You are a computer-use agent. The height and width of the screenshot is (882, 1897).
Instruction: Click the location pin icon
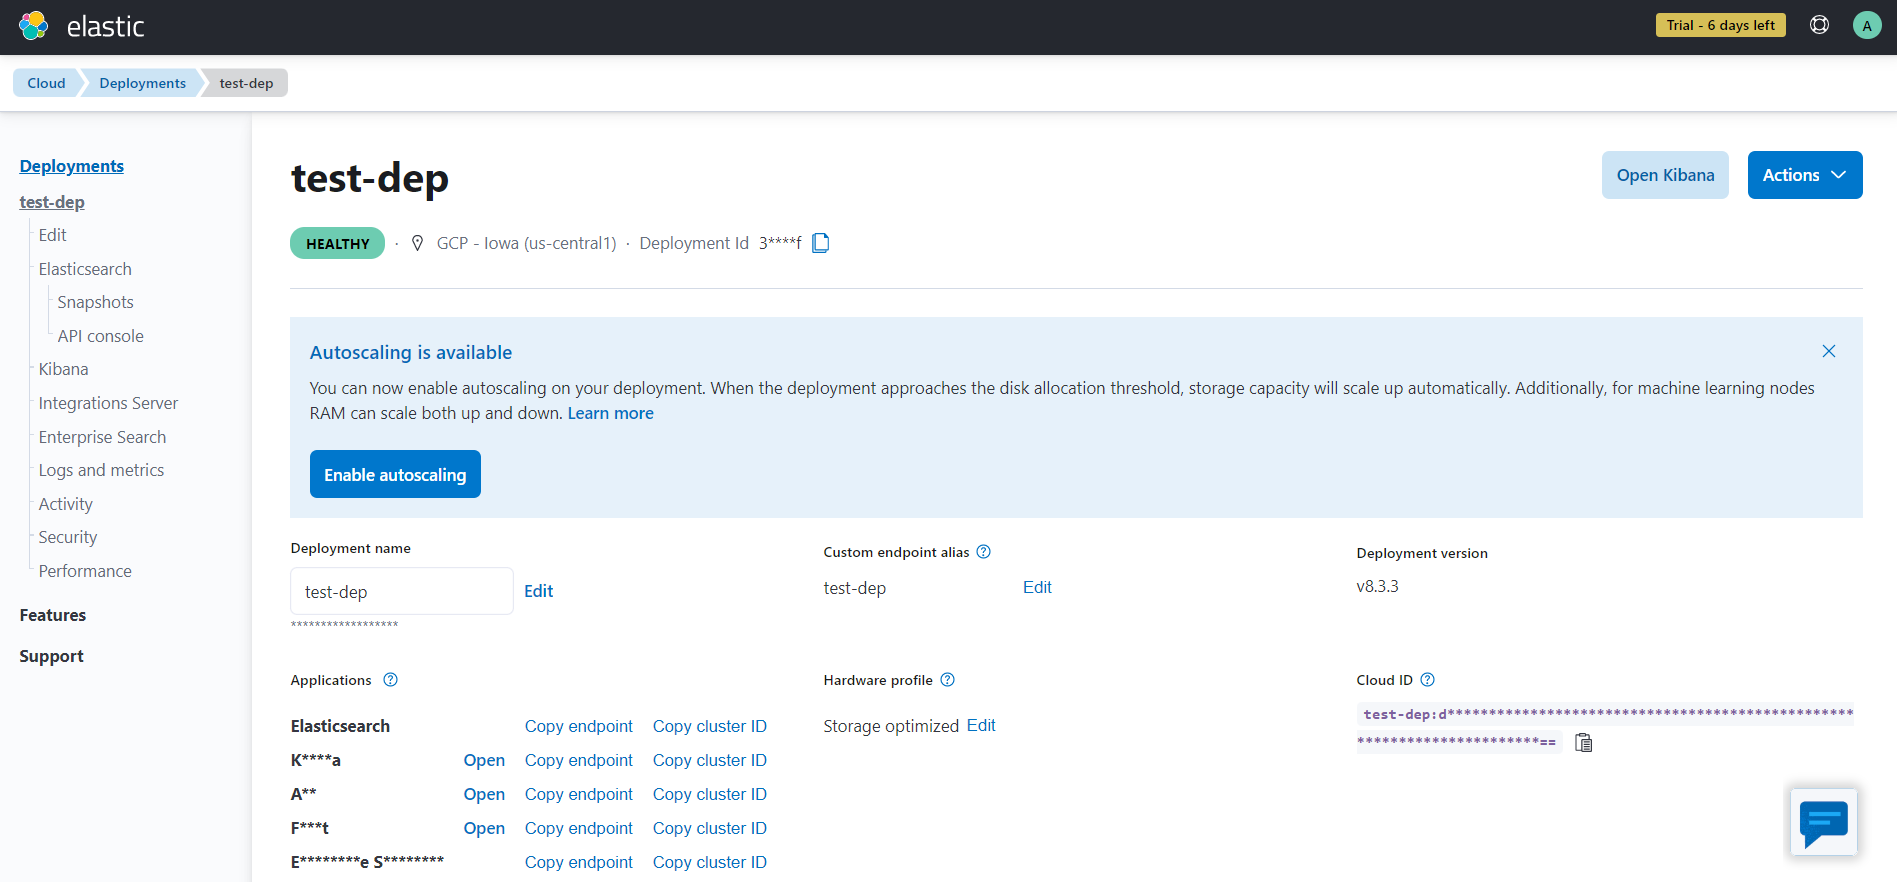click(x=418, y=243)
